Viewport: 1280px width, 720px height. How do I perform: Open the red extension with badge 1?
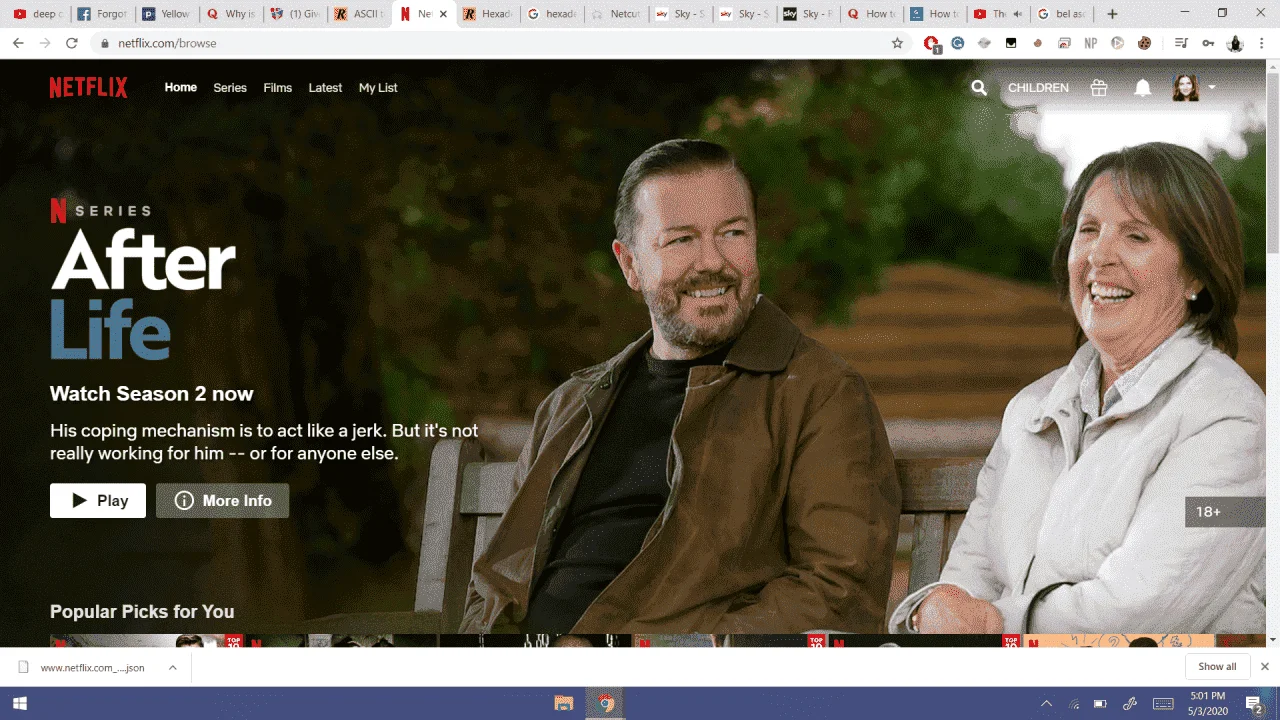coord(932,43)
